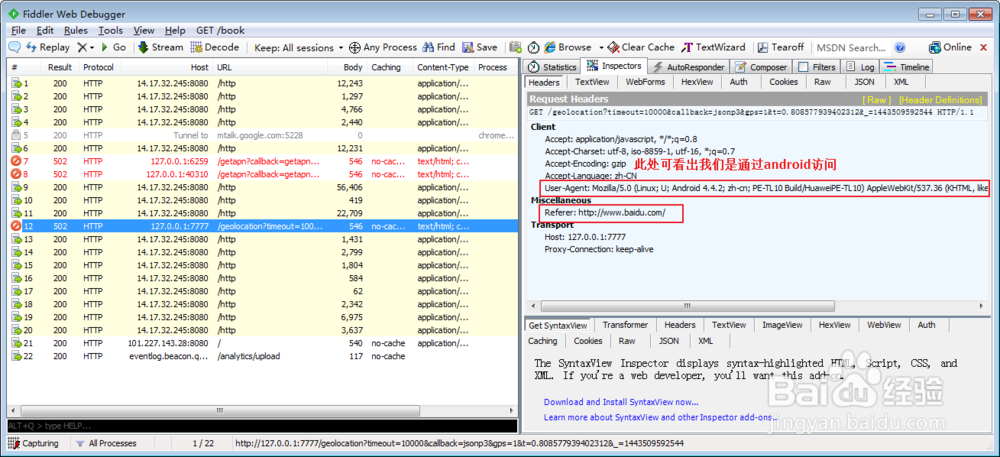
Task: Toggle the Decode button
Action: [215, 47]
